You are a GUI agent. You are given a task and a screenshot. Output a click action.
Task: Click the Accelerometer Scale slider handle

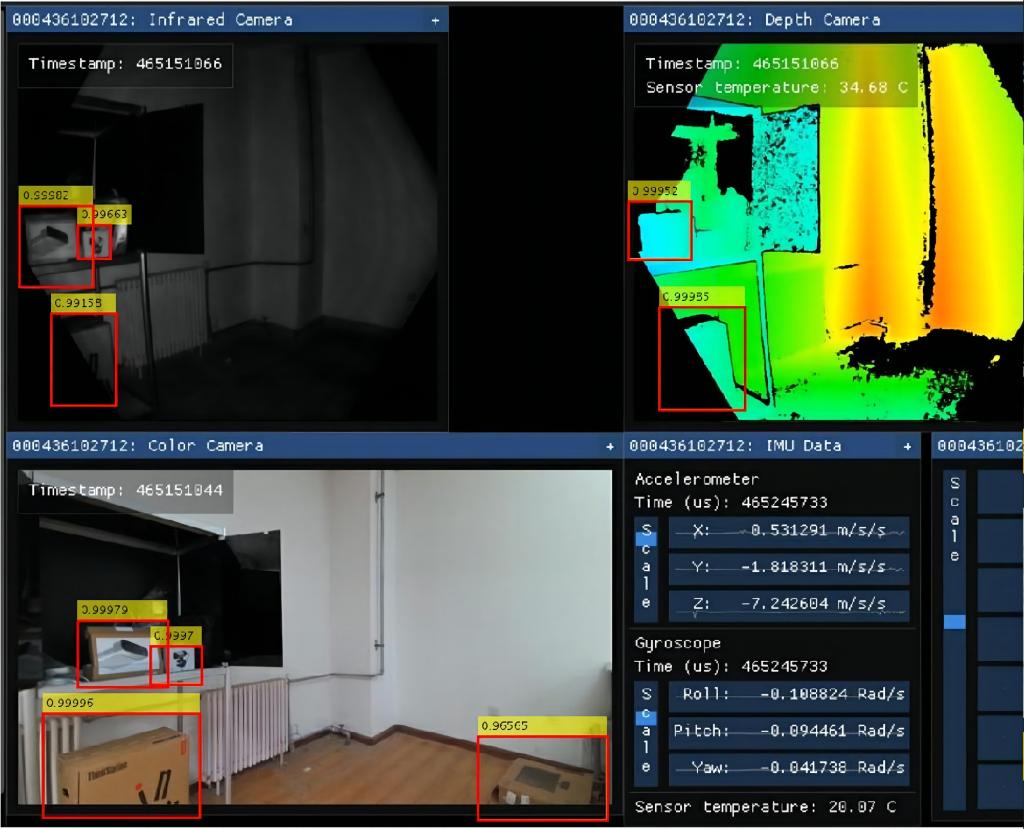click(646, 539)
